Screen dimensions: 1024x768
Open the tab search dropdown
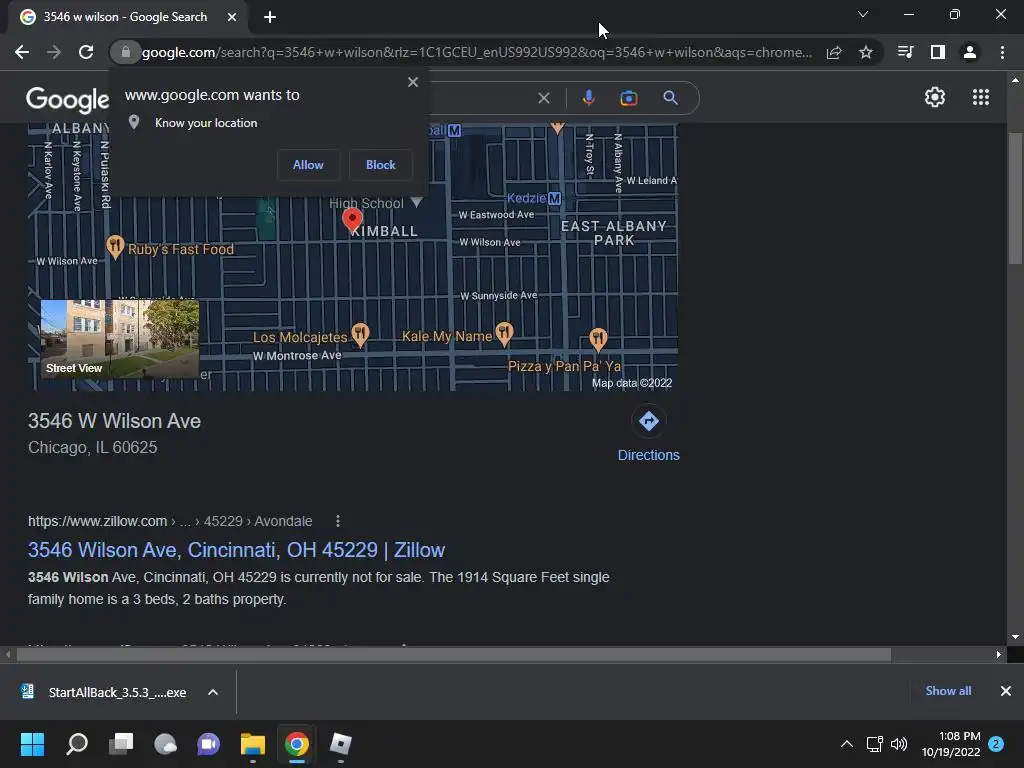click(863, 14)
